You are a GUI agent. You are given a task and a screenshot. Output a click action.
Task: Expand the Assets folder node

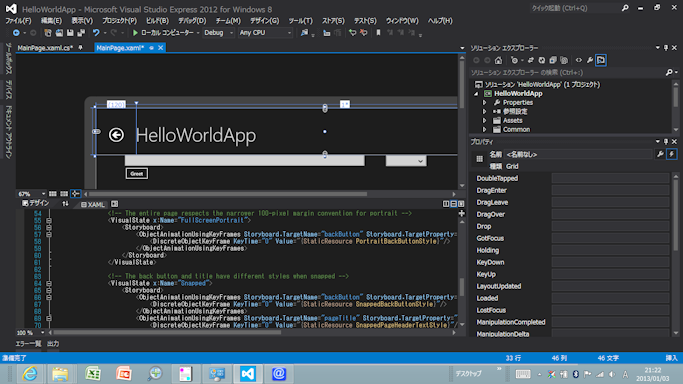(484, 121)
